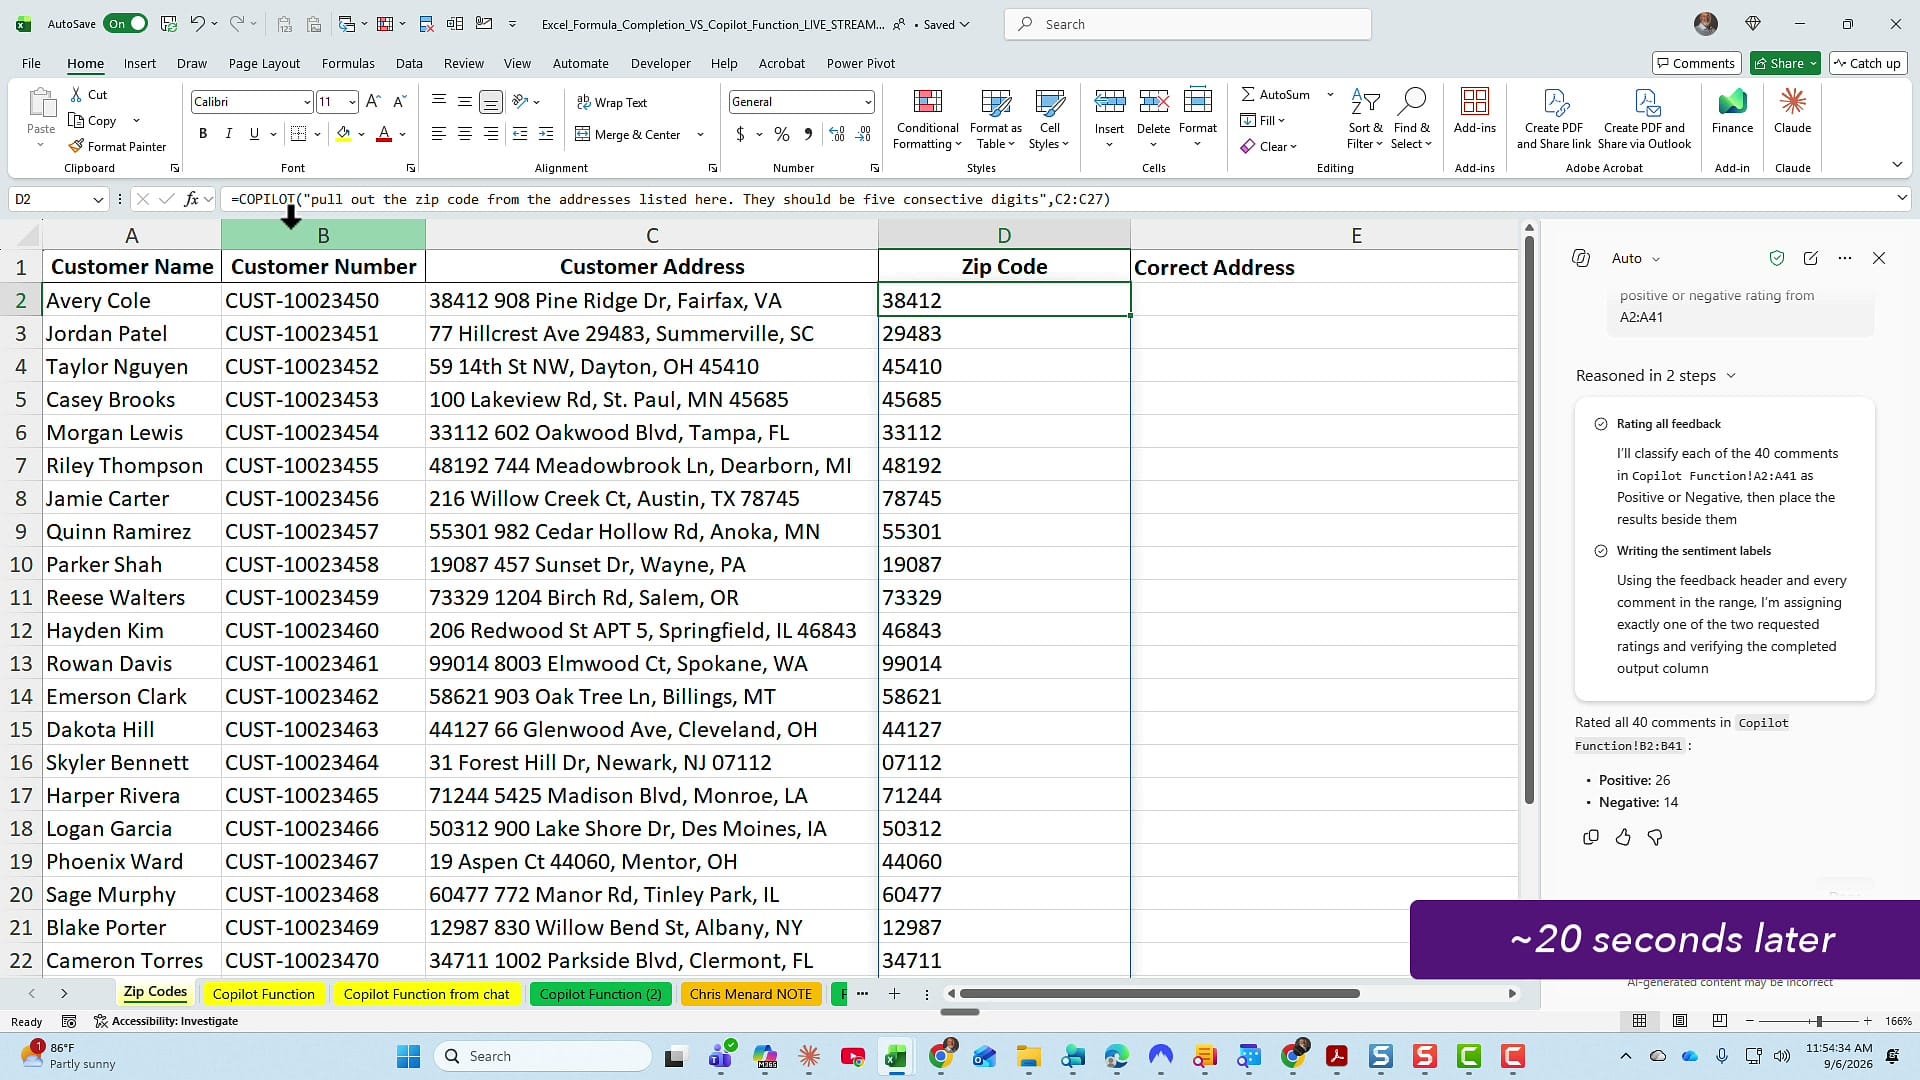The image size is (1920, 1080).
Task: Click AutoSum button
Action: coord(1275,95)
